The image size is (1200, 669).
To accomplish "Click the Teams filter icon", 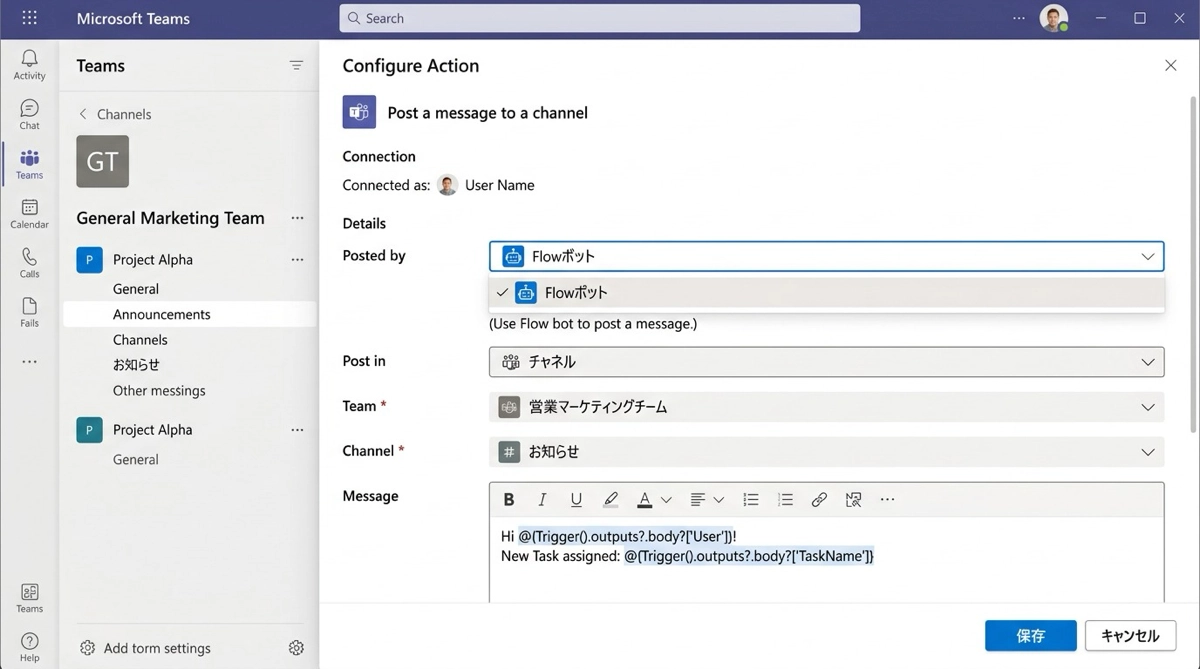I will coord(296,66).
